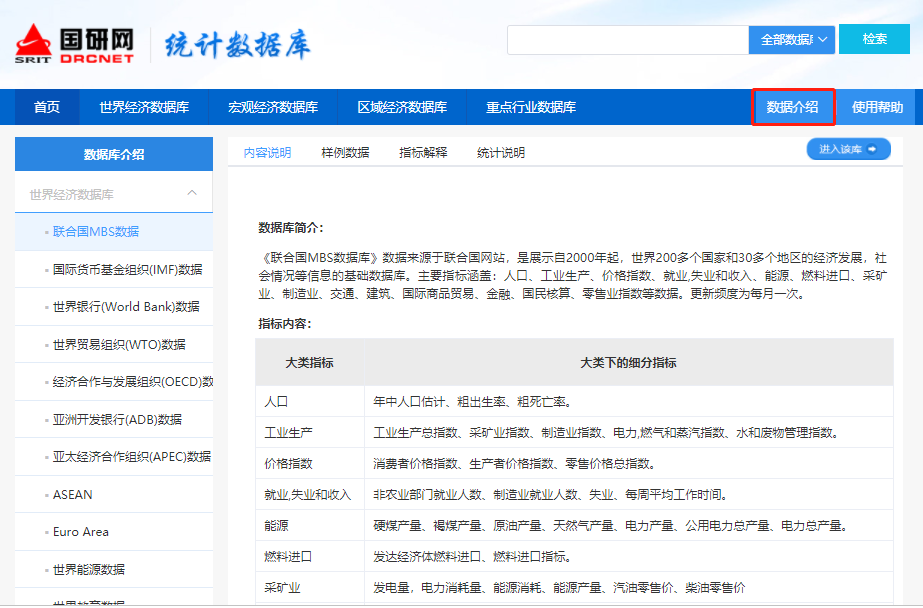923x608 pixels.
Task: Open the 数据介绍 page
Action: coord(793,107)
